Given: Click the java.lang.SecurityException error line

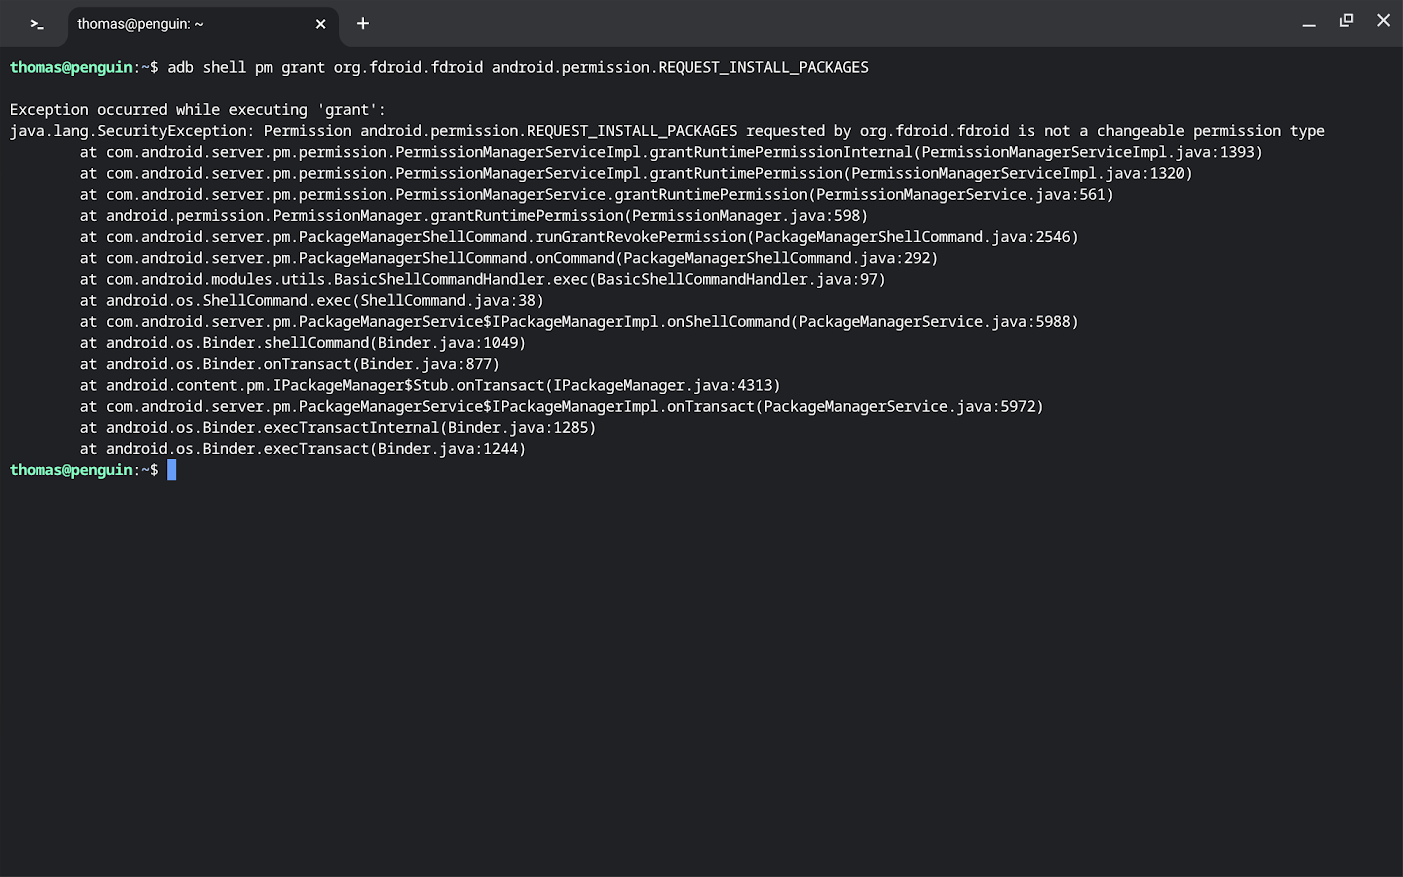Looking at the screenshot, I should [666, 131].
